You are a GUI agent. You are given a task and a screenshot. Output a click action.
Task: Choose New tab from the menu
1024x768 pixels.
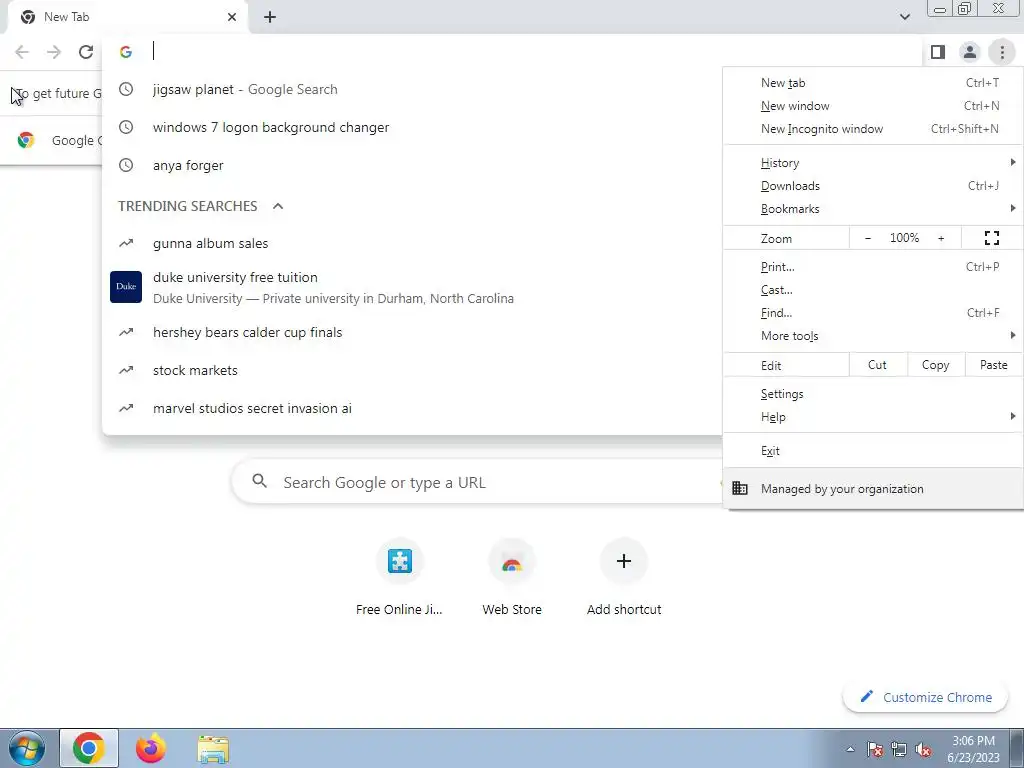tap(873, 83)
